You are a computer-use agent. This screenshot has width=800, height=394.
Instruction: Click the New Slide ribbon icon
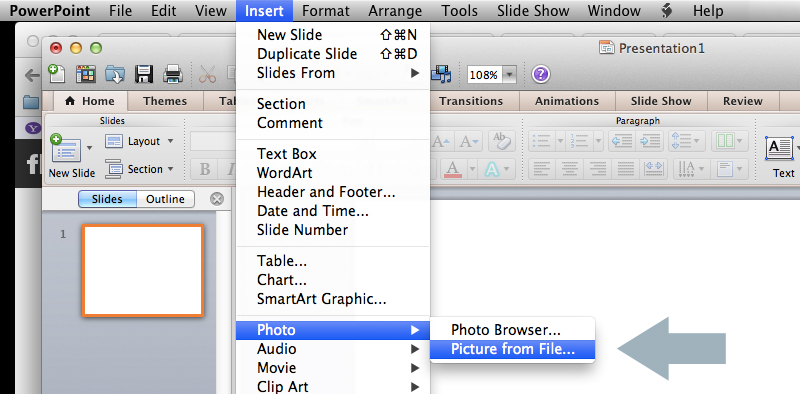point(65,149)
